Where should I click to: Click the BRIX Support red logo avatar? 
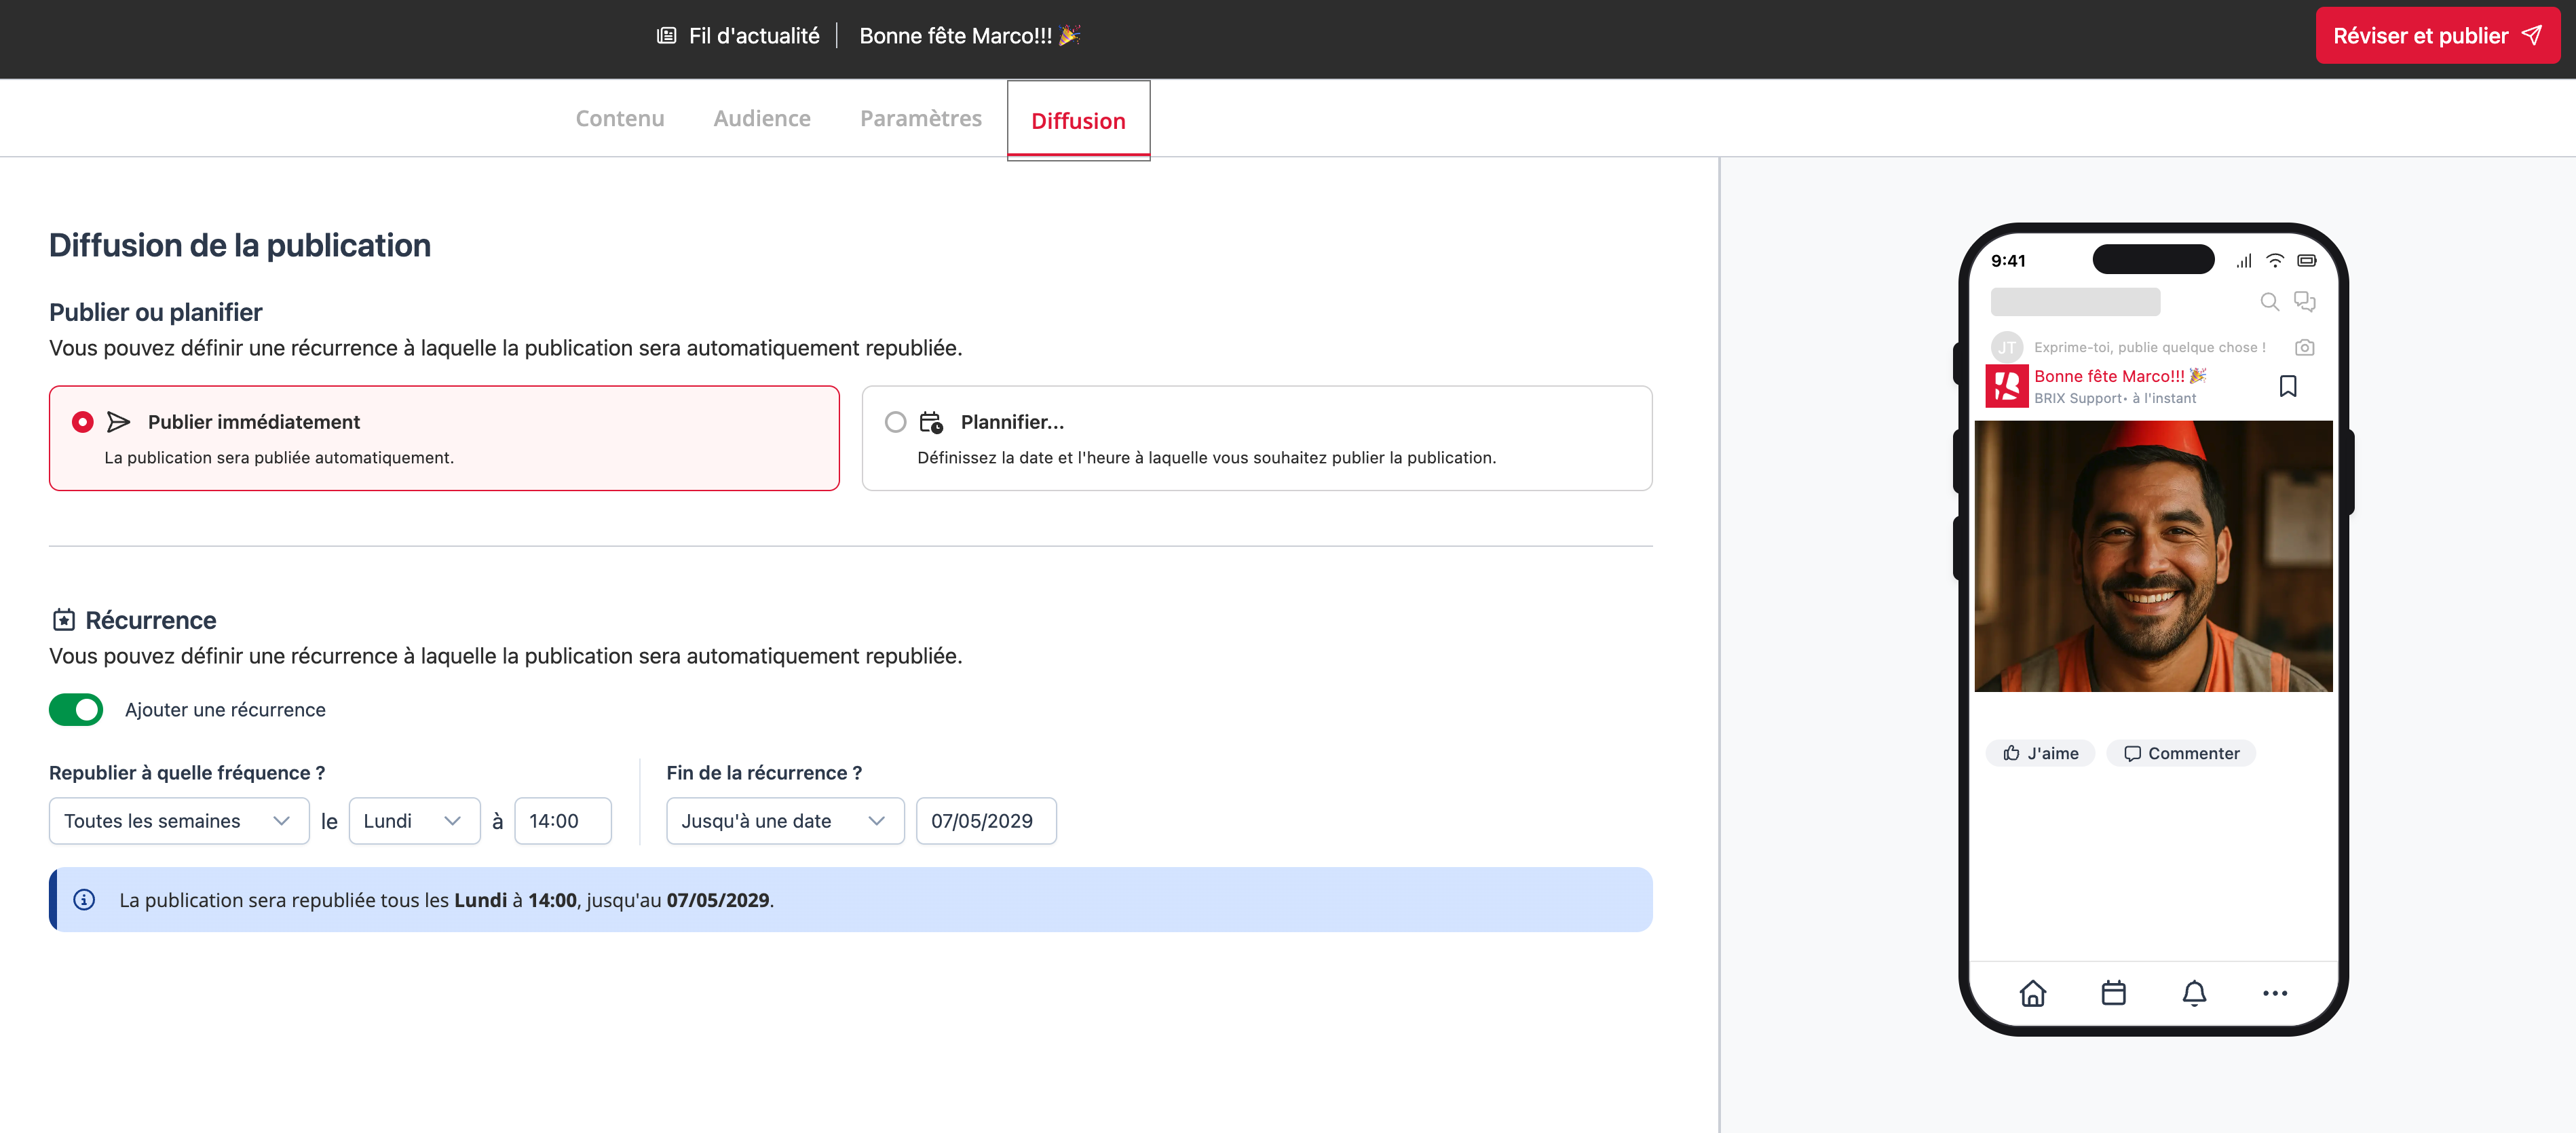point(2006,386)
